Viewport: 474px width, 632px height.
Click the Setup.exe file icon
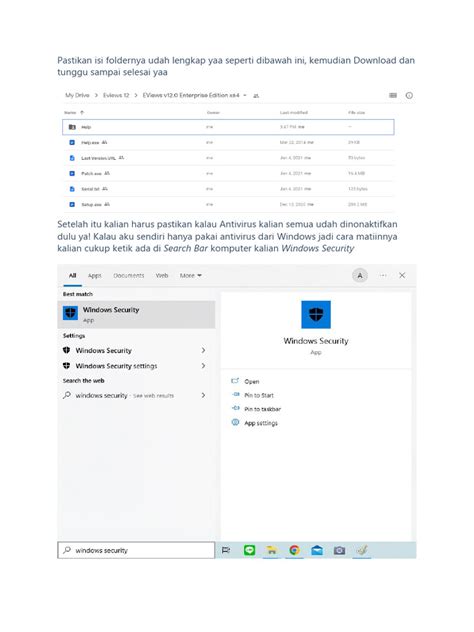(x=72, y=204)
